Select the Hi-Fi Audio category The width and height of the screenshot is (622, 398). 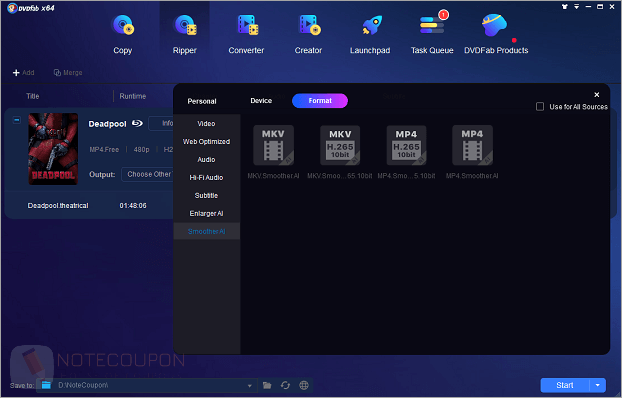tap(206, 177)
